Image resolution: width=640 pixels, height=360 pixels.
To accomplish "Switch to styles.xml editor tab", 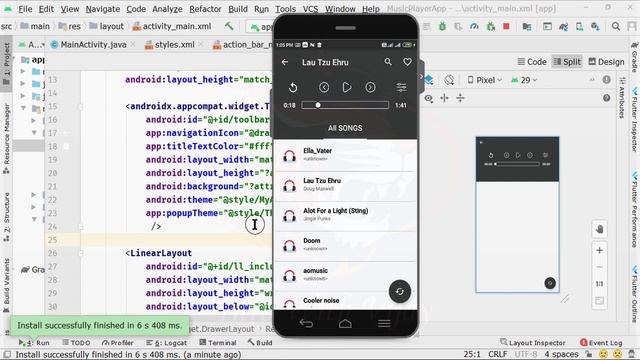I will coord(174,44).
